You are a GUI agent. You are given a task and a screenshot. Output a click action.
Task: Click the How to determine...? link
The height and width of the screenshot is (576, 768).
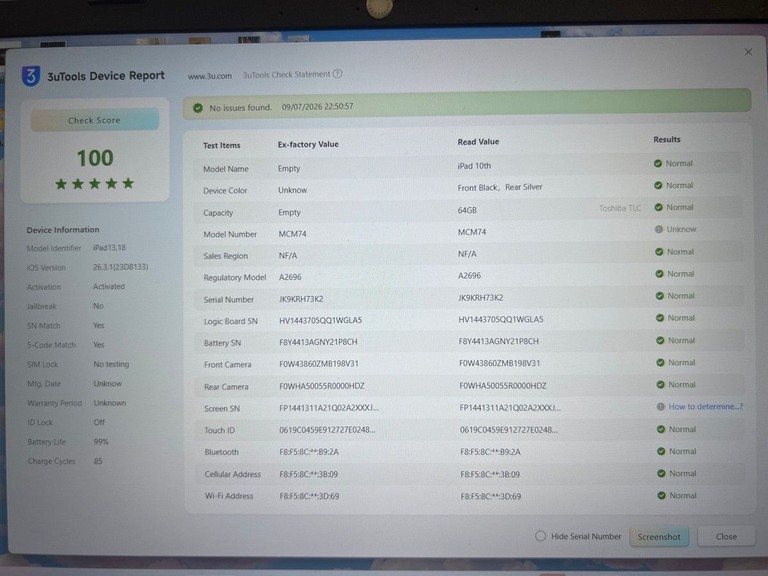coord(706,407)
